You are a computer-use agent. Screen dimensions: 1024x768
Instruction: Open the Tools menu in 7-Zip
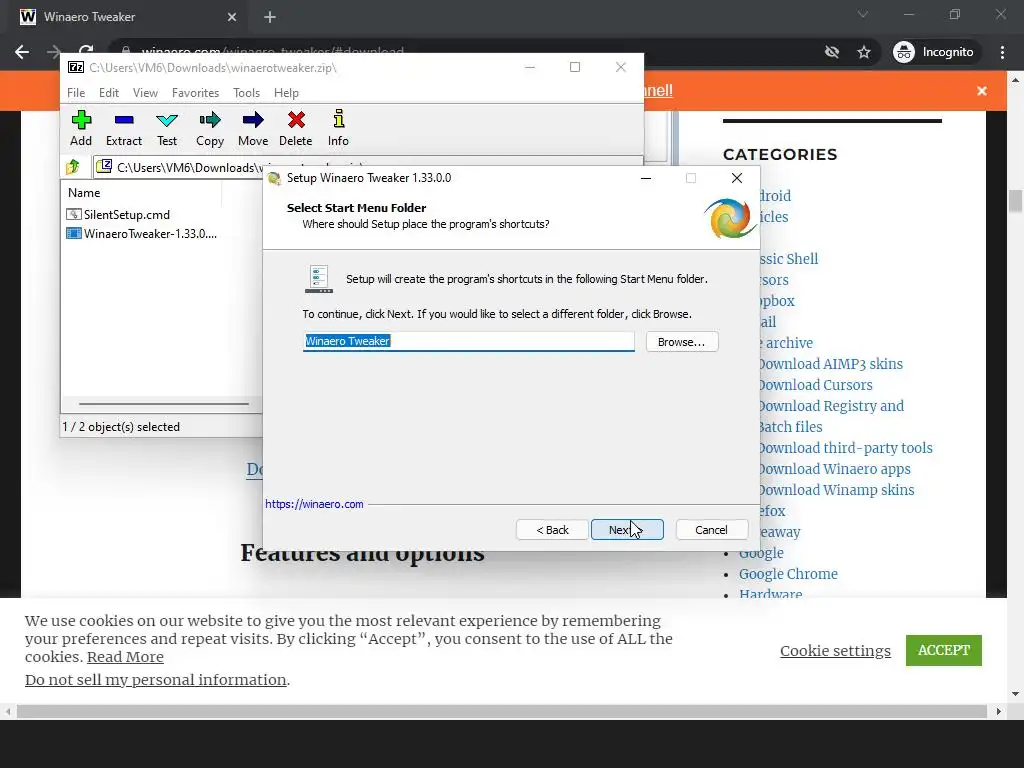click(246, 93)
